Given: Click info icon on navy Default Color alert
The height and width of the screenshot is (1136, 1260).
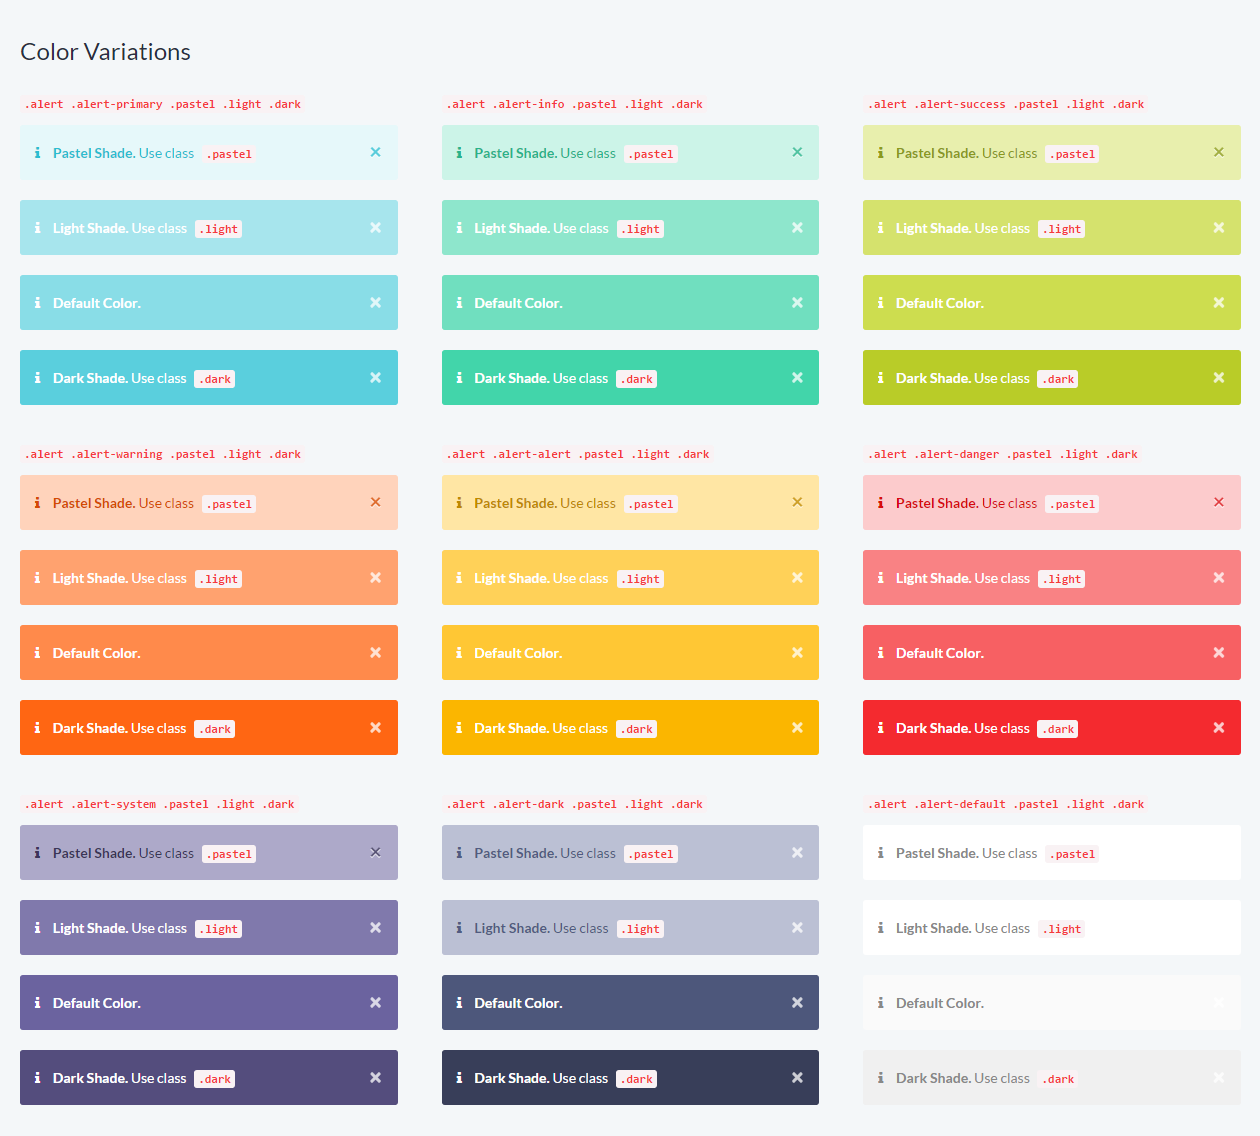Looking at the screenshot, I should pyautogui.click(x=459, y=1003).
